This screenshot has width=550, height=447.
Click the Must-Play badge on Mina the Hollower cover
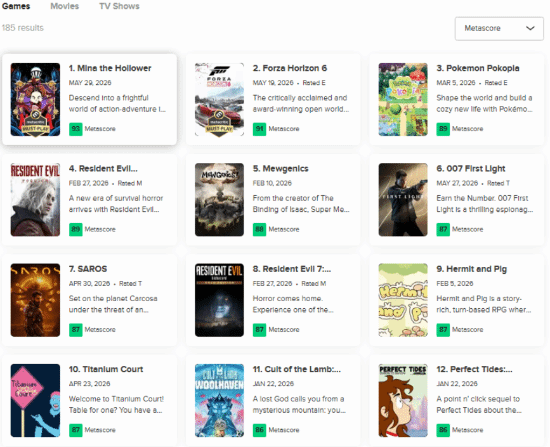(x=35, y=124)
